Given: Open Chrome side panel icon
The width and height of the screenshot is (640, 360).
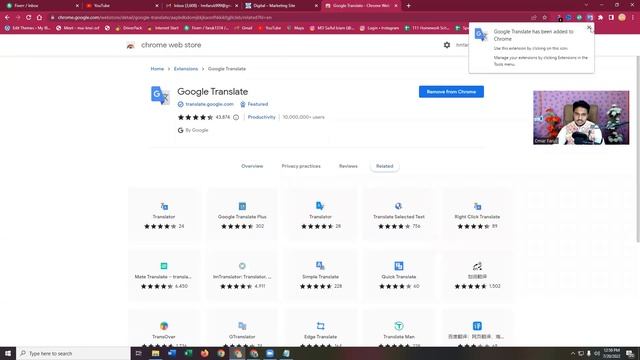Looking at the screenshot, I should 611,18.
